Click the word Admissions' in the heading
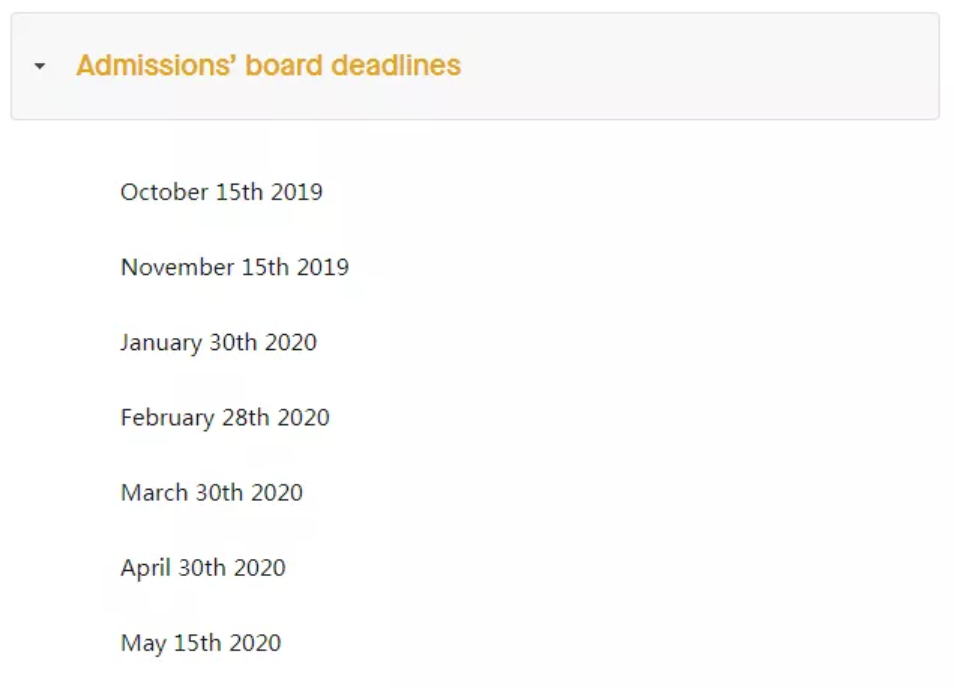Image resolution: width=954 pixels, height=692 pixels. point(156,65)
